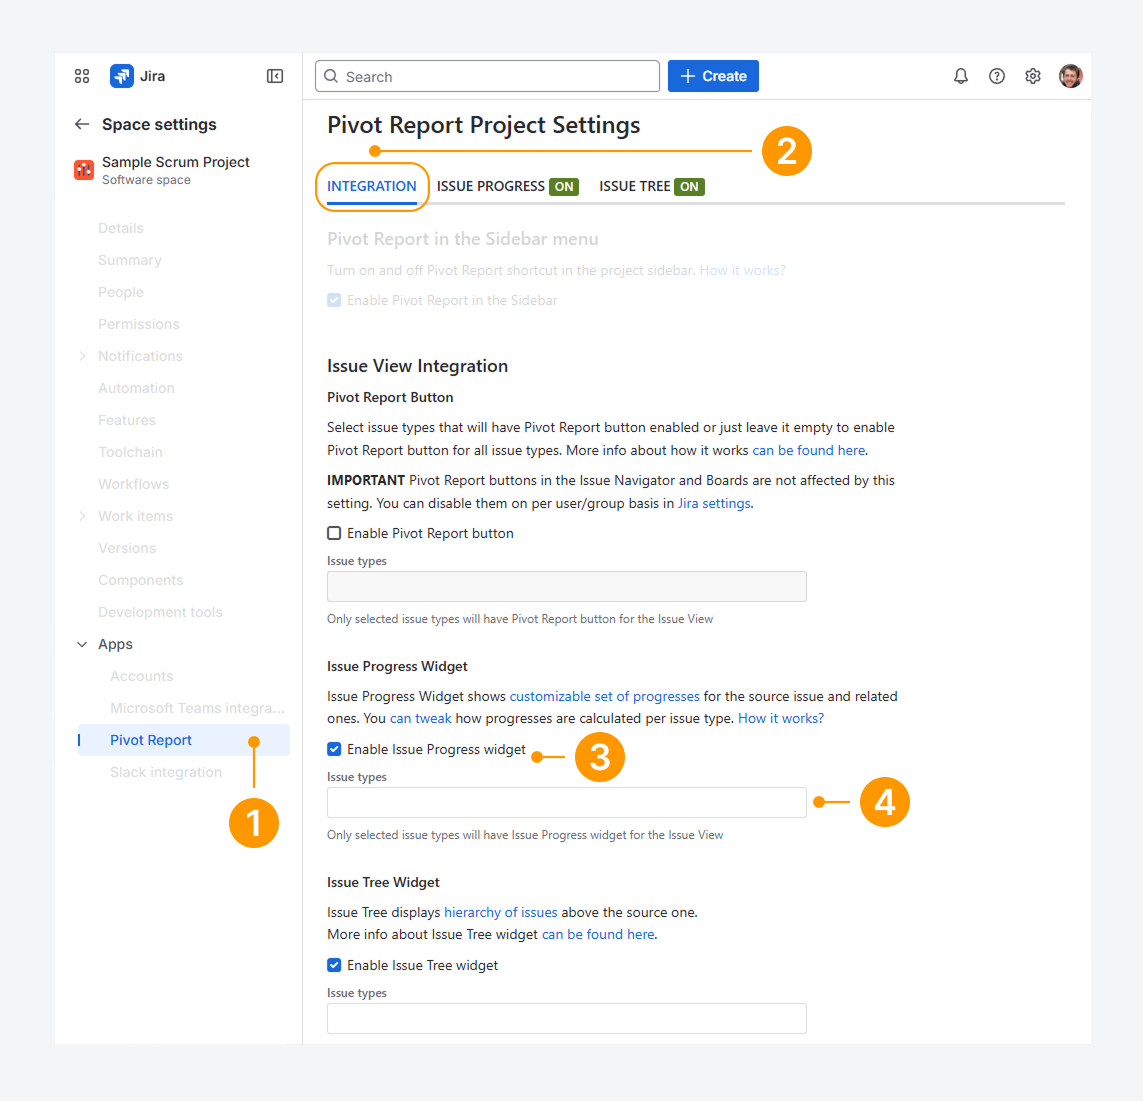Open Permissions settings page
The width and height of the screenshot is (1143, 1101).
click(139, 324)
